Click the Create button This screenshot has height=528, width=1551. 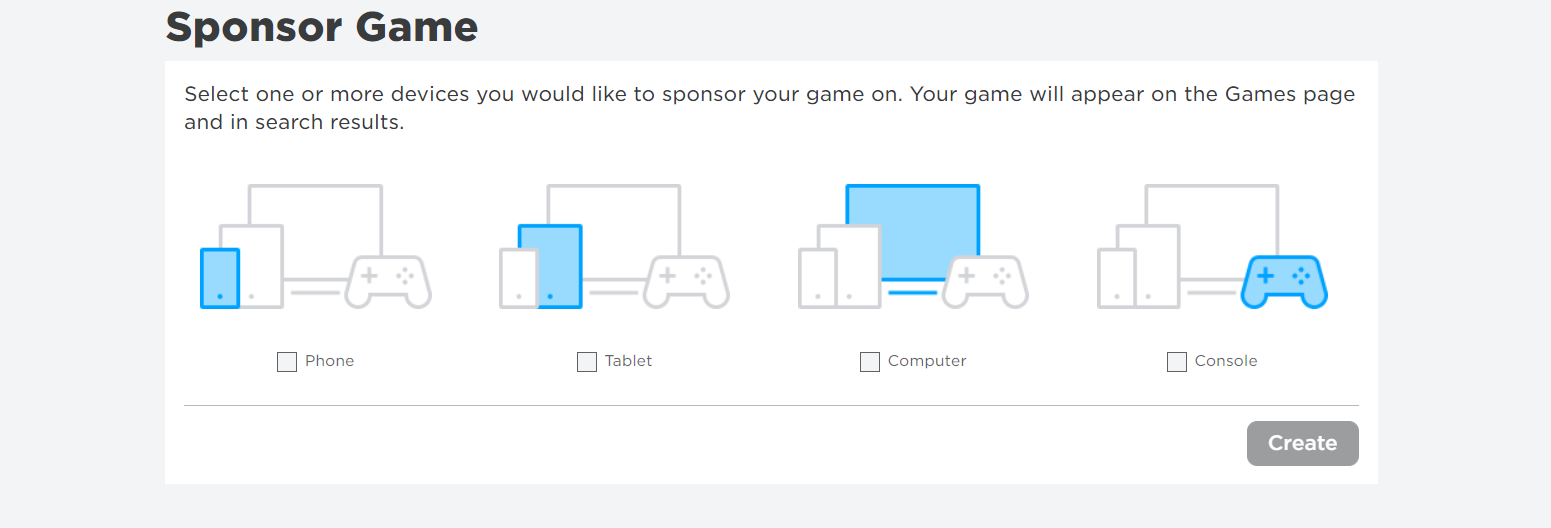[x=1303, y=443]
